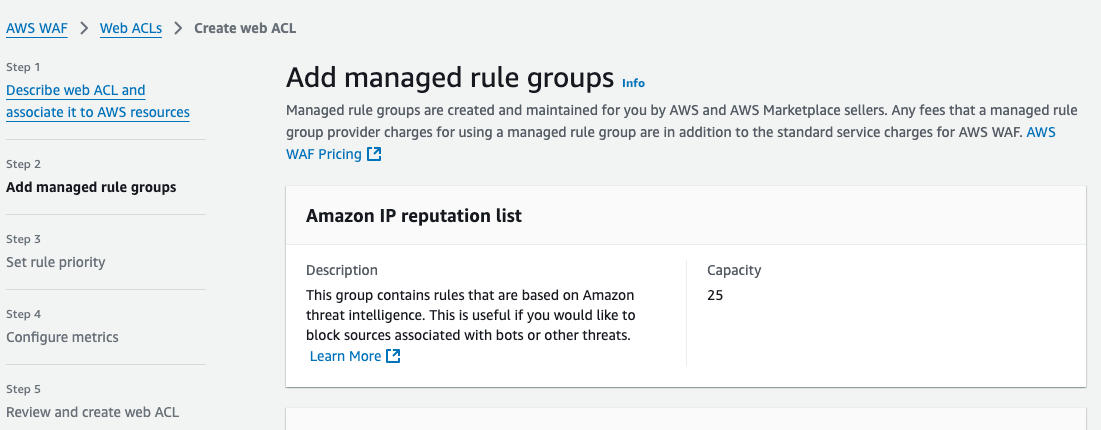Click the Step 4 label
Image resolution: width=1101 pixels, height=430 pixels.
coord(23,314)
